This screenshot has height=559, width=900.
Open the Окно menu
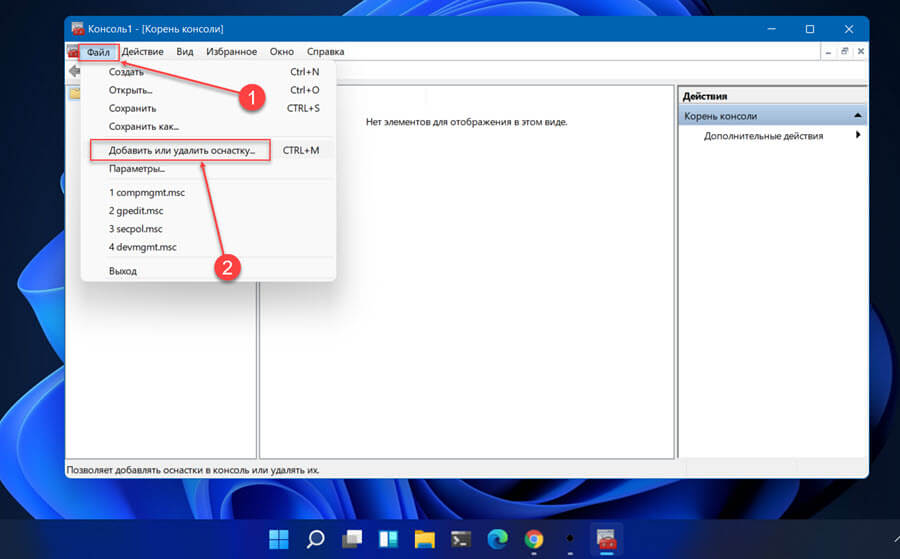click(x=281, y=52)
